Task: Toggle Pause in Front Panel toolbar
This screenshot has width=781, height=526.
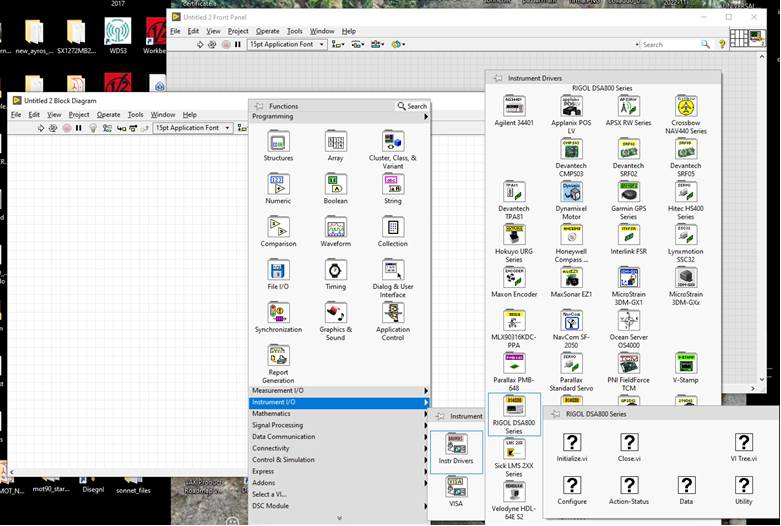Action: 238,44
